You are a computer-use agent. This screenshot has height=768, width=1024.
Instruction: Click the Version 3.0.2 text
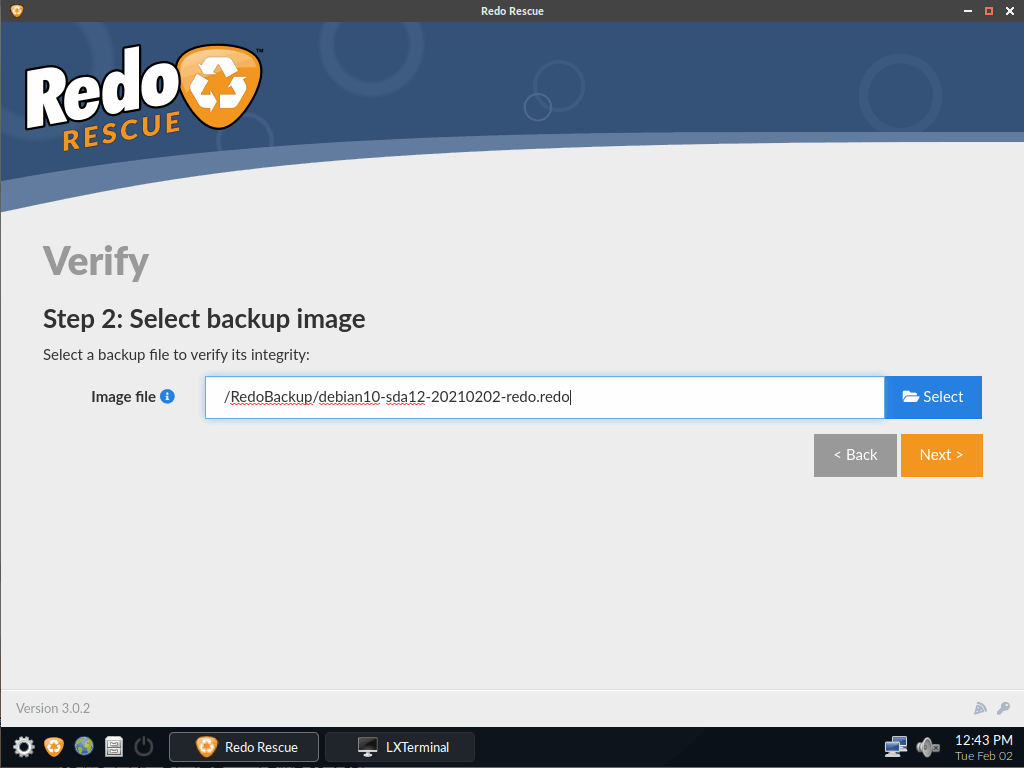tap(53, 709)
